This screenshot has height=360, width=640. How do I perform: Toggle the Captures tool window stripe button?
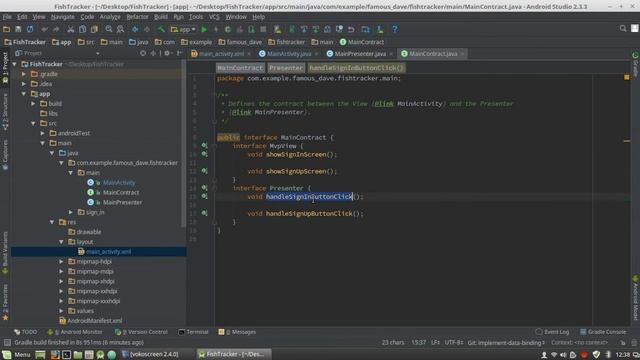[5, 155]
